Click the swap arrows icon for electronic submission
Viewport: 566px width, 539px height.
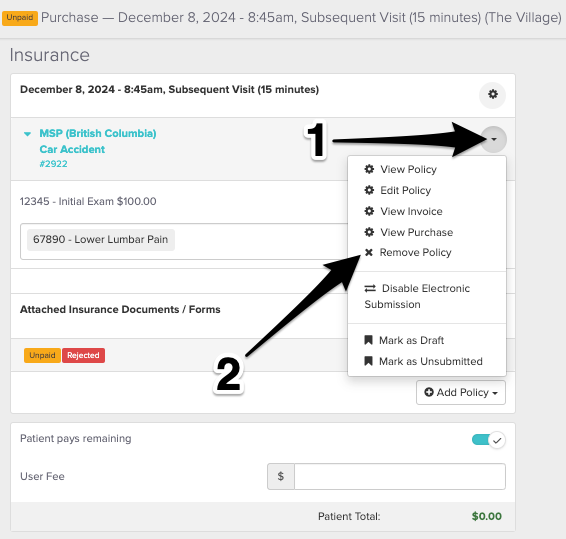(370, 288)
